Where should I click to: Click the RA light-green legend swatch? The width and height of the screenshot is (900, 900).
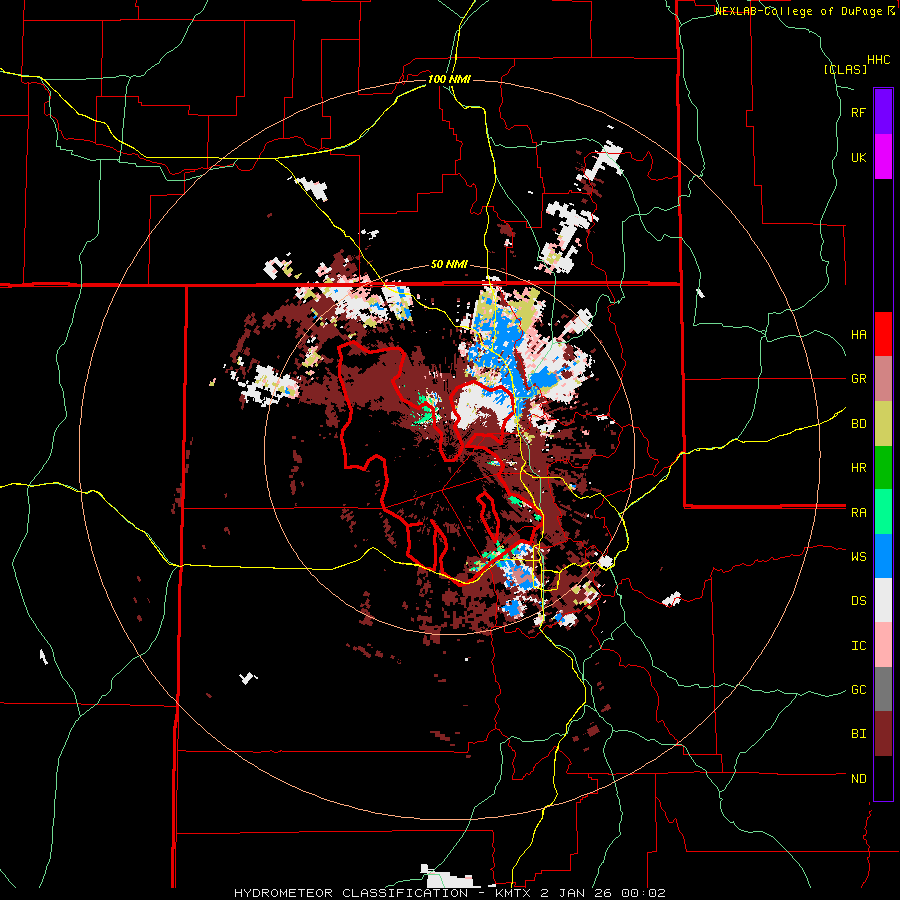pos(883,512)
